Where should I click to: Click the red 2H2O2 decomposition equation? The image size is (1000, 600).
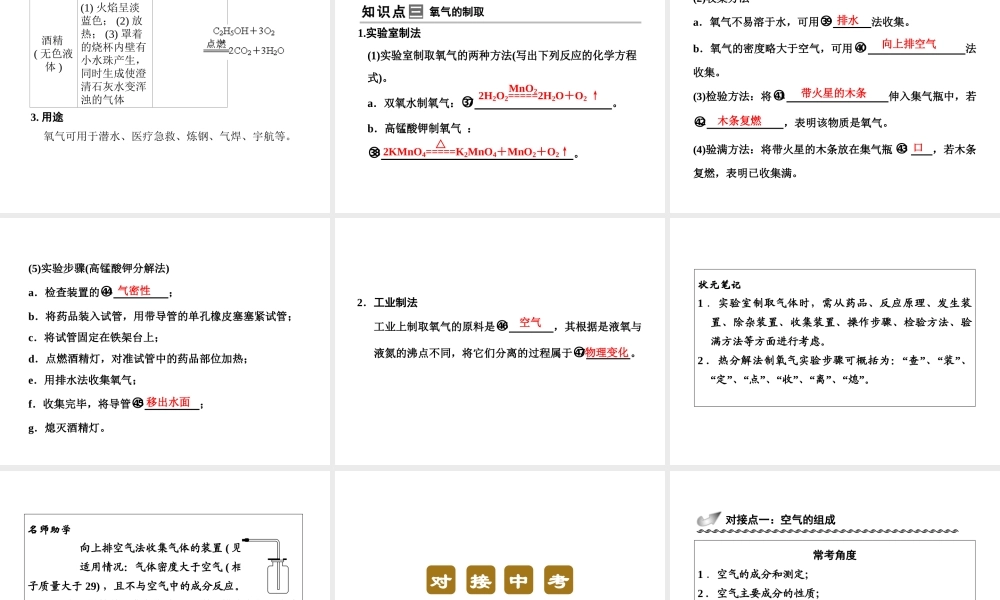539,95
